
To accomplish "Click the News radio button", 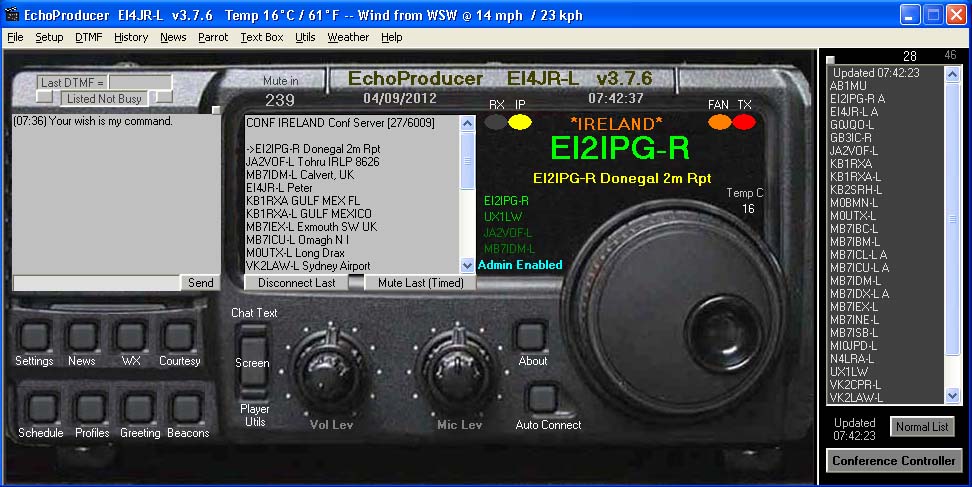I will 82,336.
